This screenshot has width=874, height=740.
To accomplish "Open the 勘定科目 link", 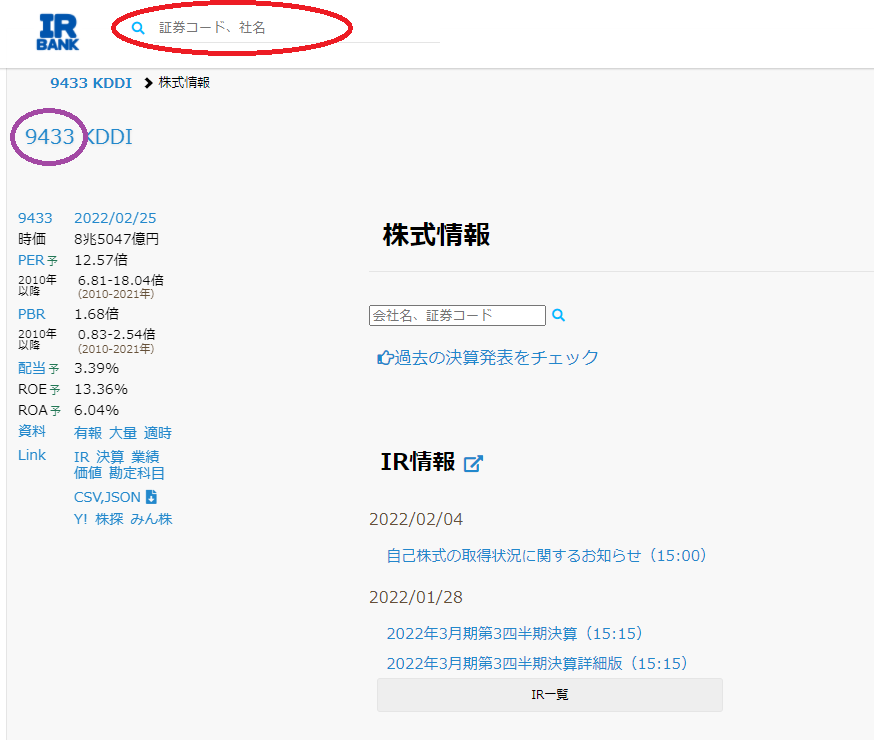I will pos(137,473).
